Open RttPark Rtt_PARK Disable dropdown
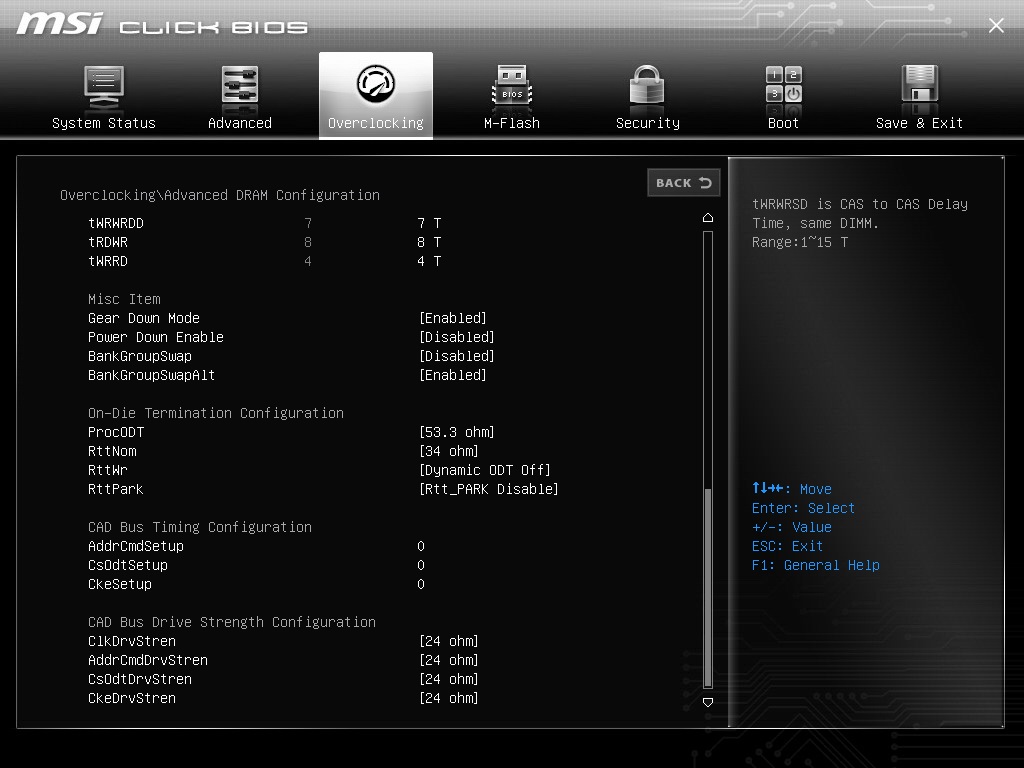 pos(488,489)
